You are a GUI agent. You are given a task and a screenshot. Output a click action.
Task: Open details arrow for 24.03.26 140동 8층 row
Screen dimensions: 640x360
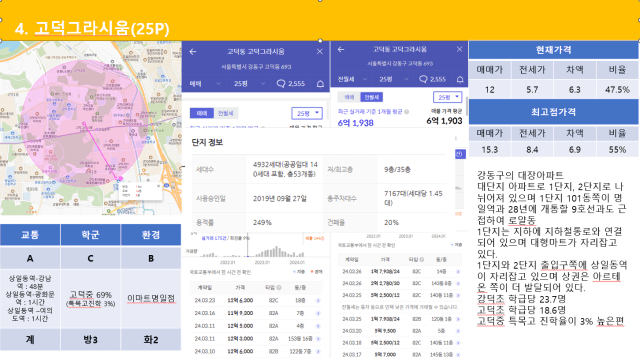coord(458,283)
